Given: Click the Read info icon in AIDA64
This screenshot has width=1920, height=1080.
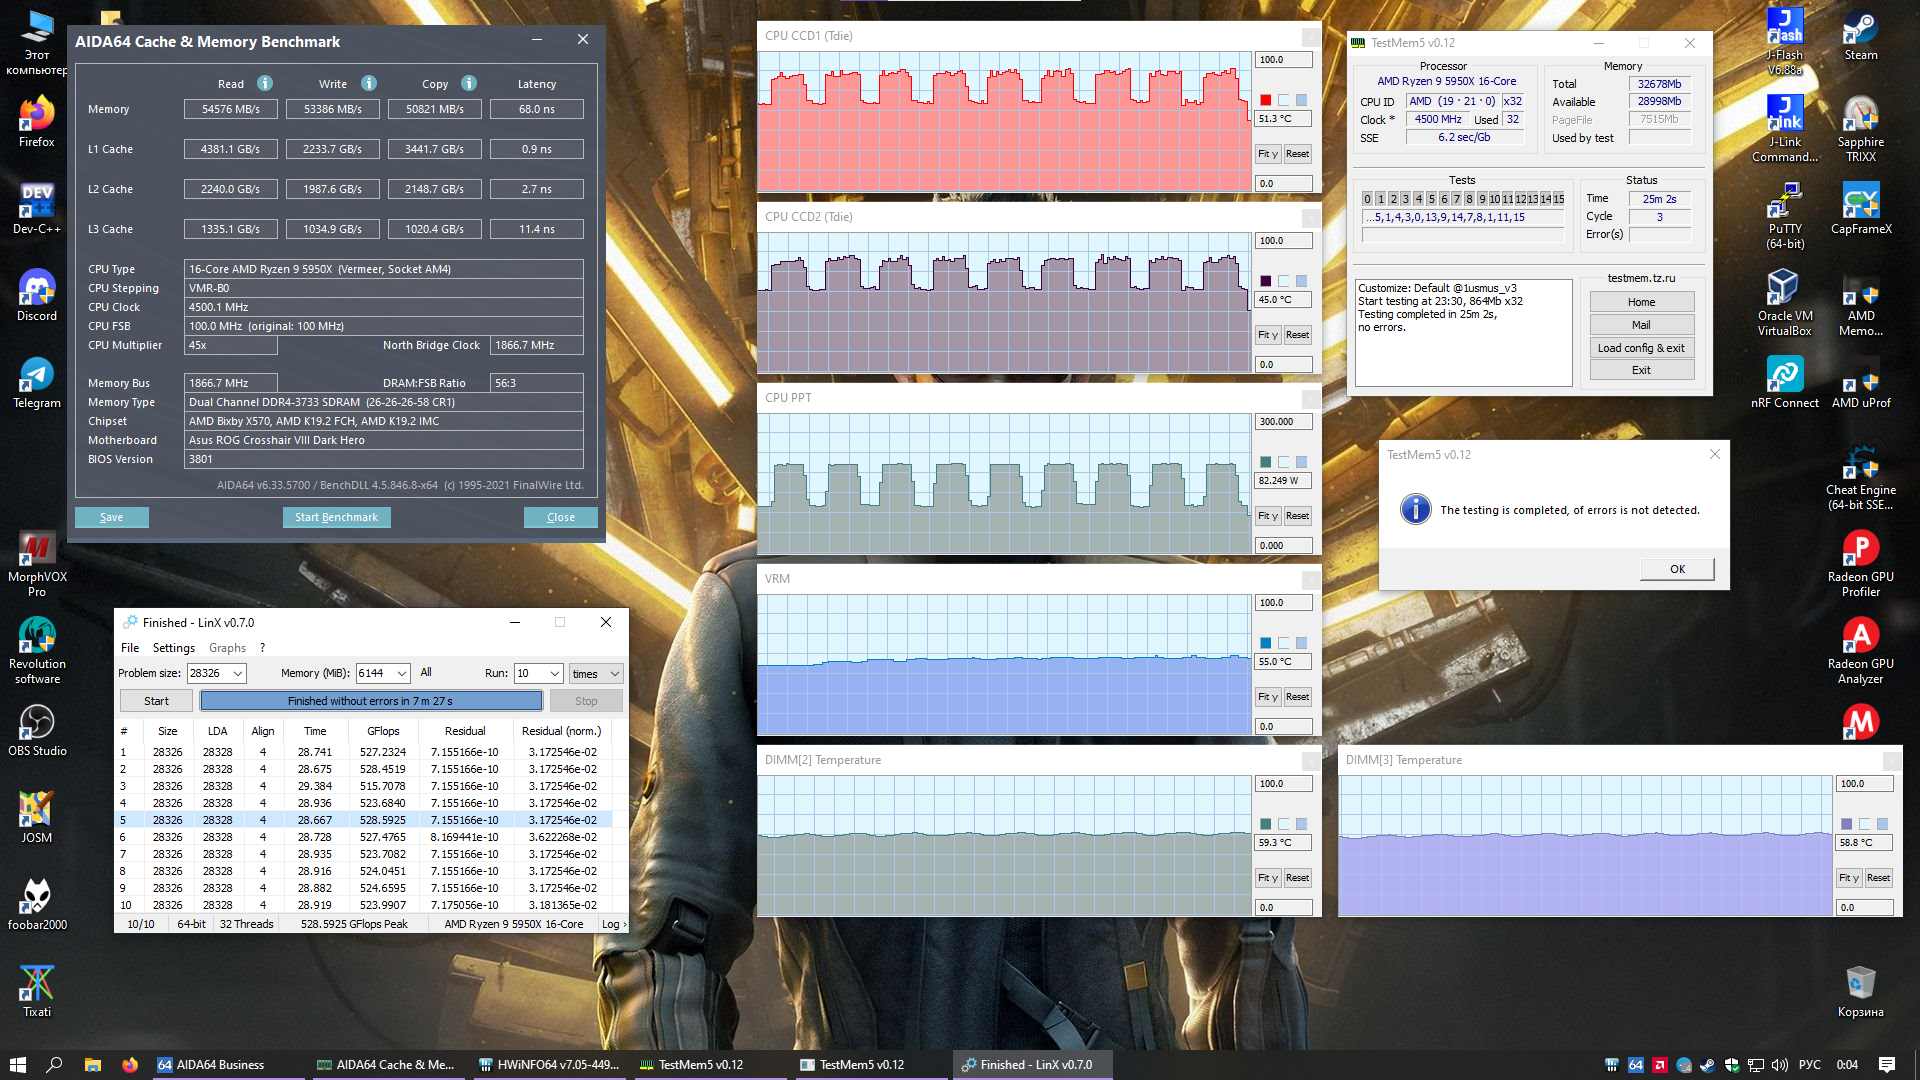Looking at the screenshot, I should [265, 83].
